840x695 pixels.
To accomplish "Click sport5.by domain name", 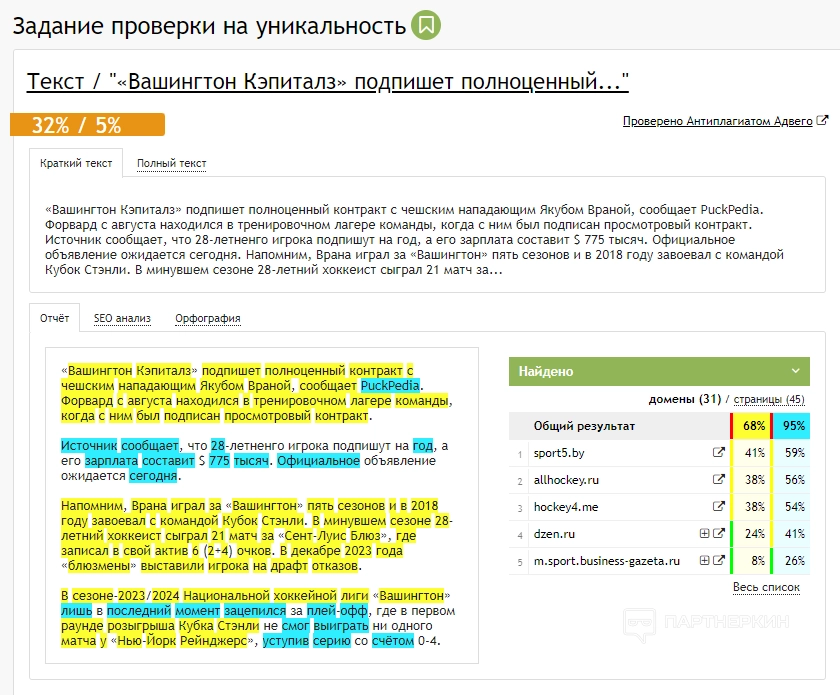I will click(559, 453).
